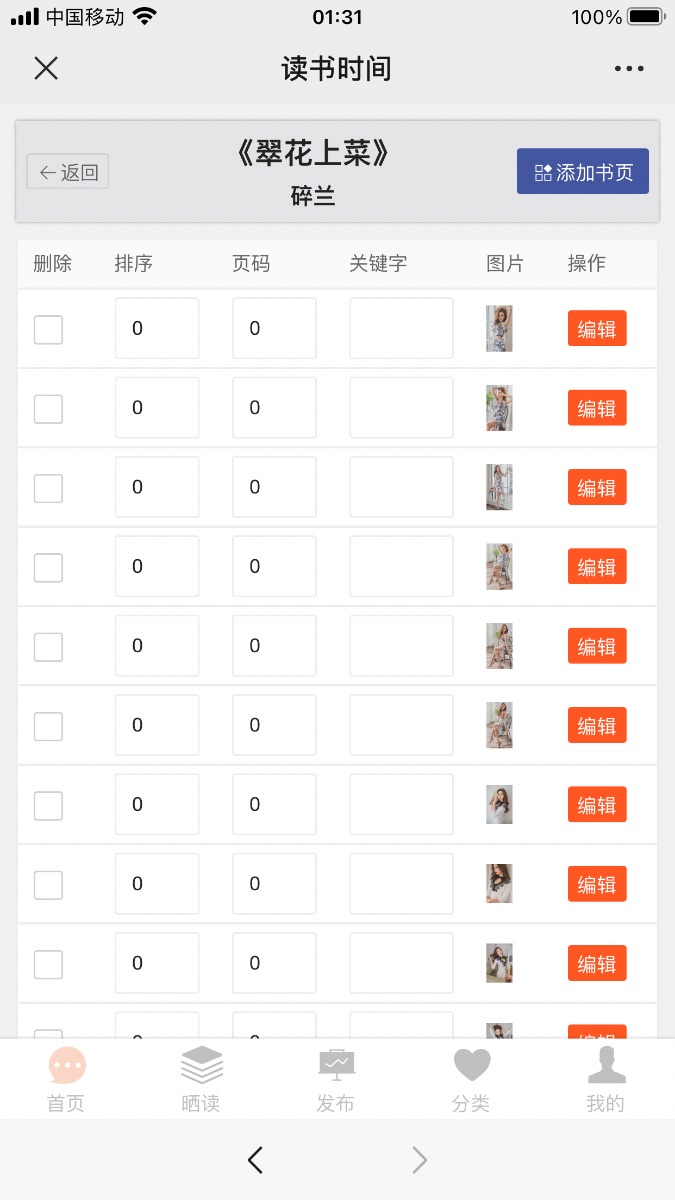Check the delete checkbox in first row

tap(48, 329)
